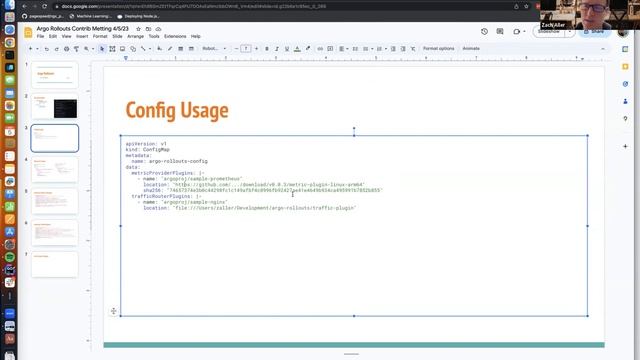Screen dimensions: 640x360
Task: Open the bulleted list dropdown
Action: (x=368, y=49)
